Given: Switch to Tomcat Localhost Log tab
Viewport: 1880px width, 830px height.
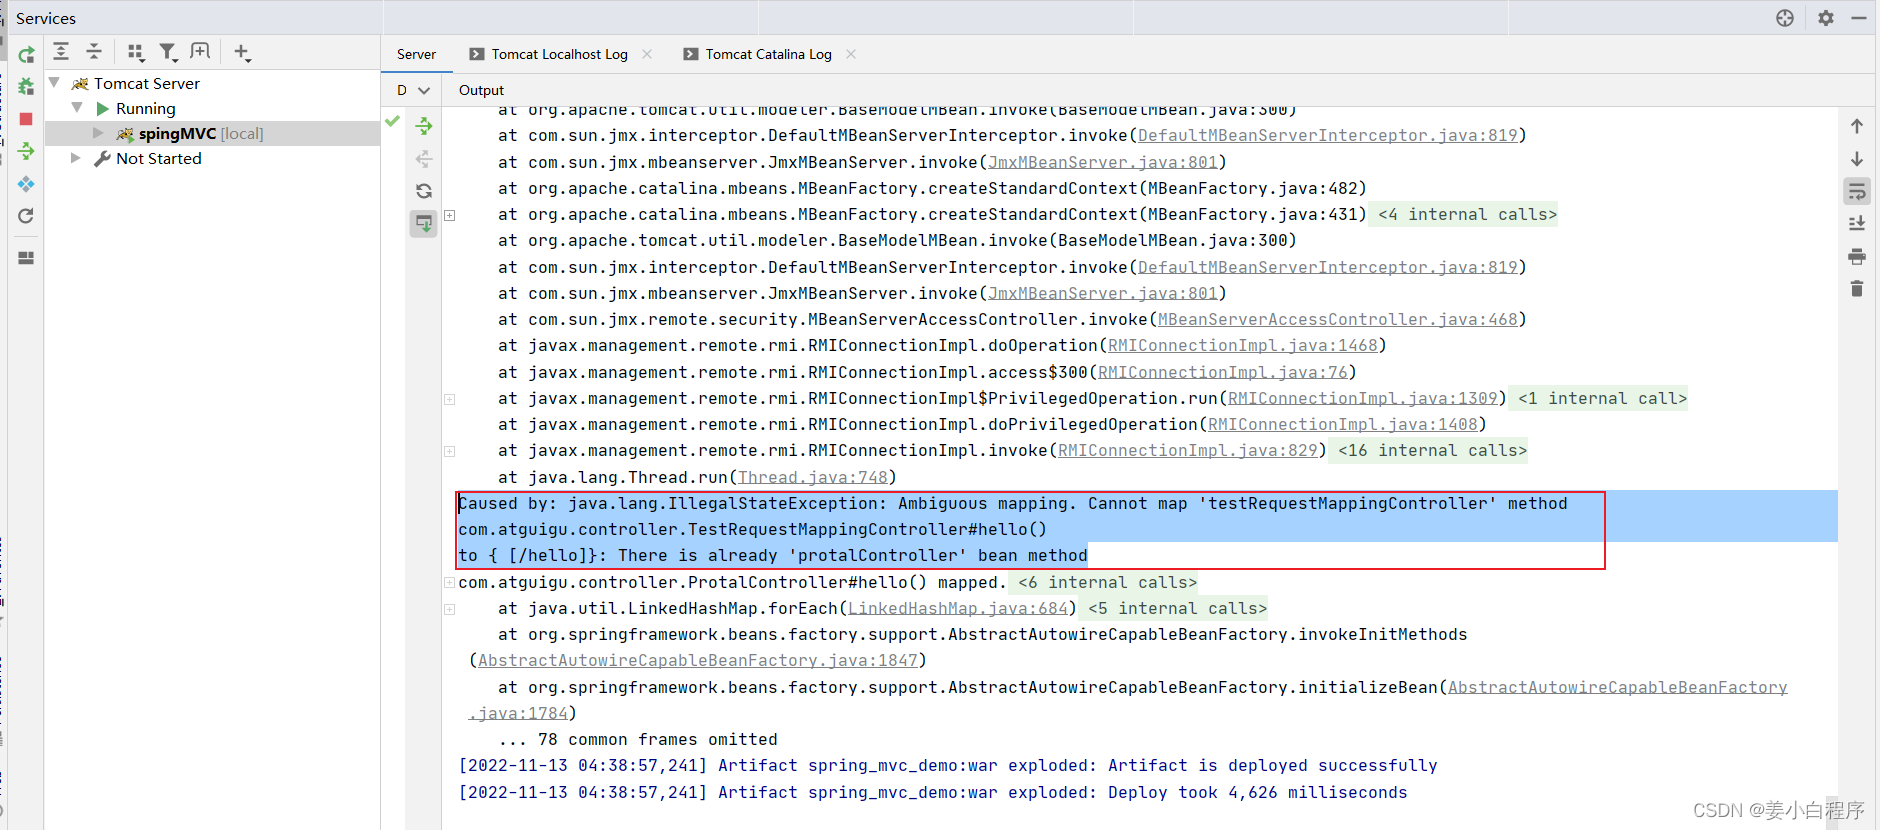Looking at the screenshot, I should (559, 54).
